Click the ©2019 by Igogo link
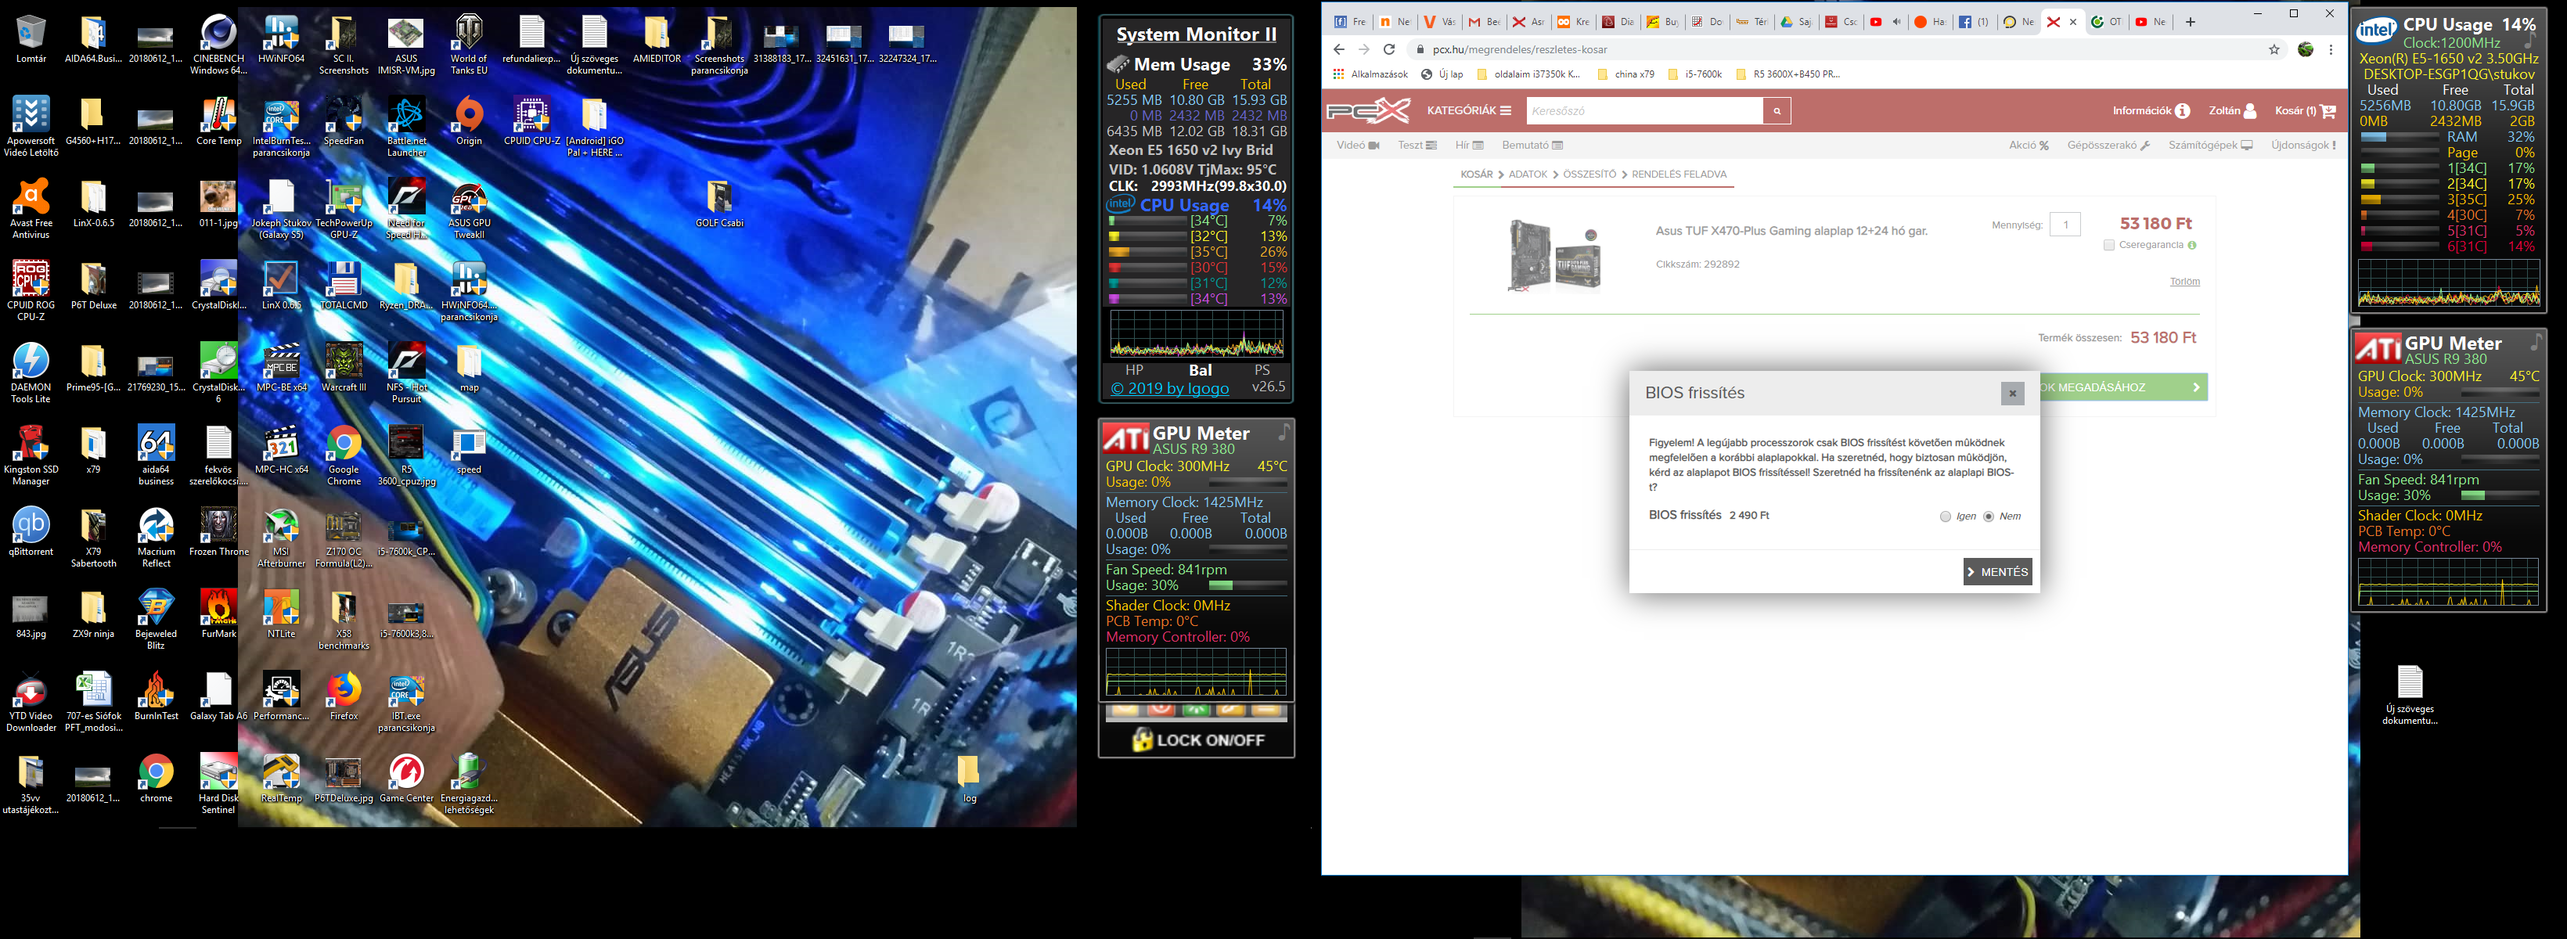2567x939 pixels. [1169, 388]
